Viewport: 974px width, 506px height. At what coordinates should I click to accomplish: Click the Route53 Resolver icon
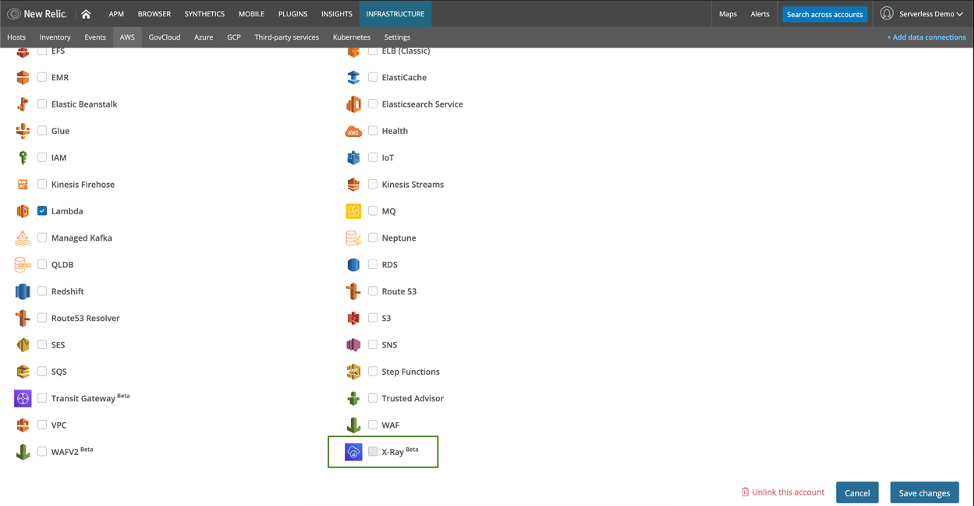(x=23, y=318)
